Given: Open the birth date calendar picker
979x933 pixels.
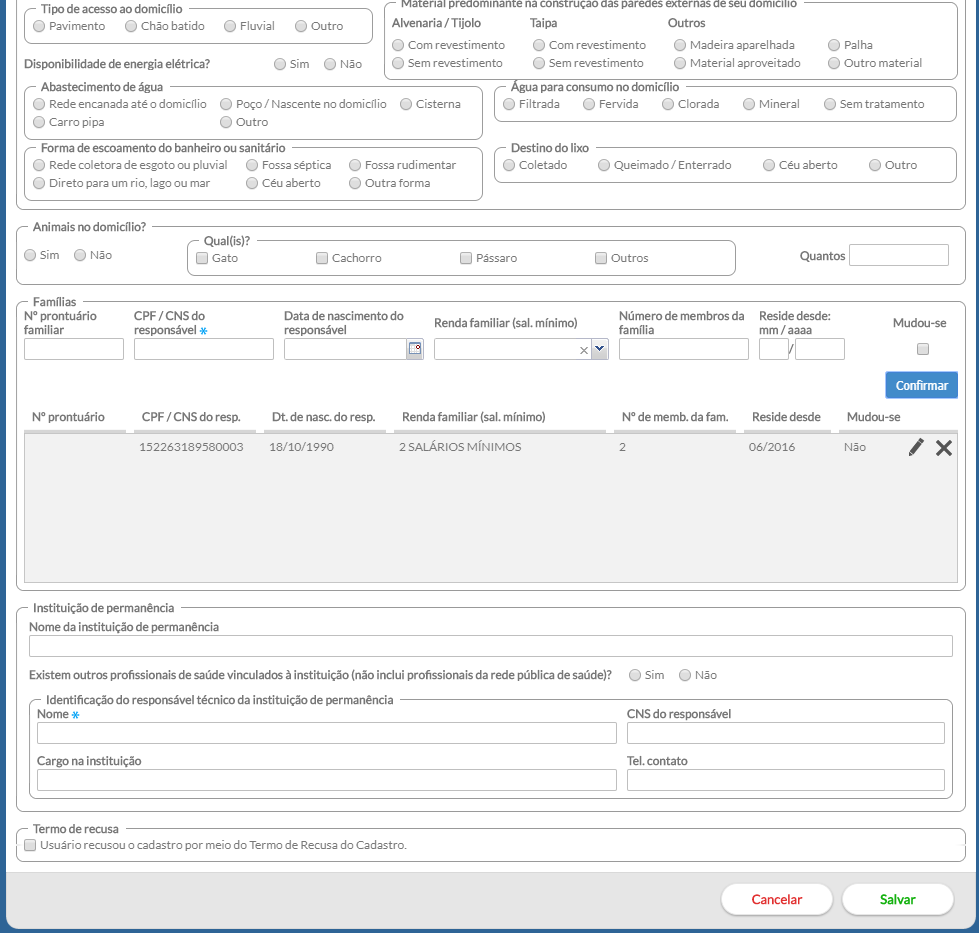Looking at the screenshot, I should pos(415,349).
